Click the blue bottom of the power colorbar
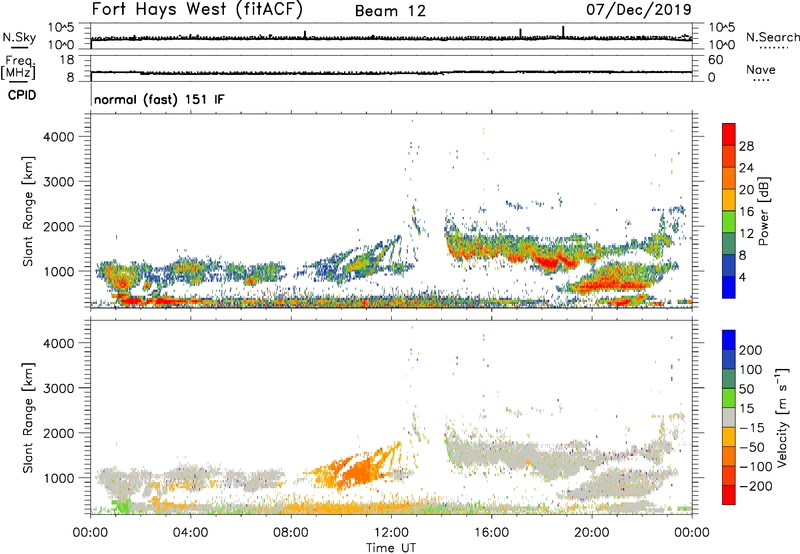800x554 pixels. point(729,287)
